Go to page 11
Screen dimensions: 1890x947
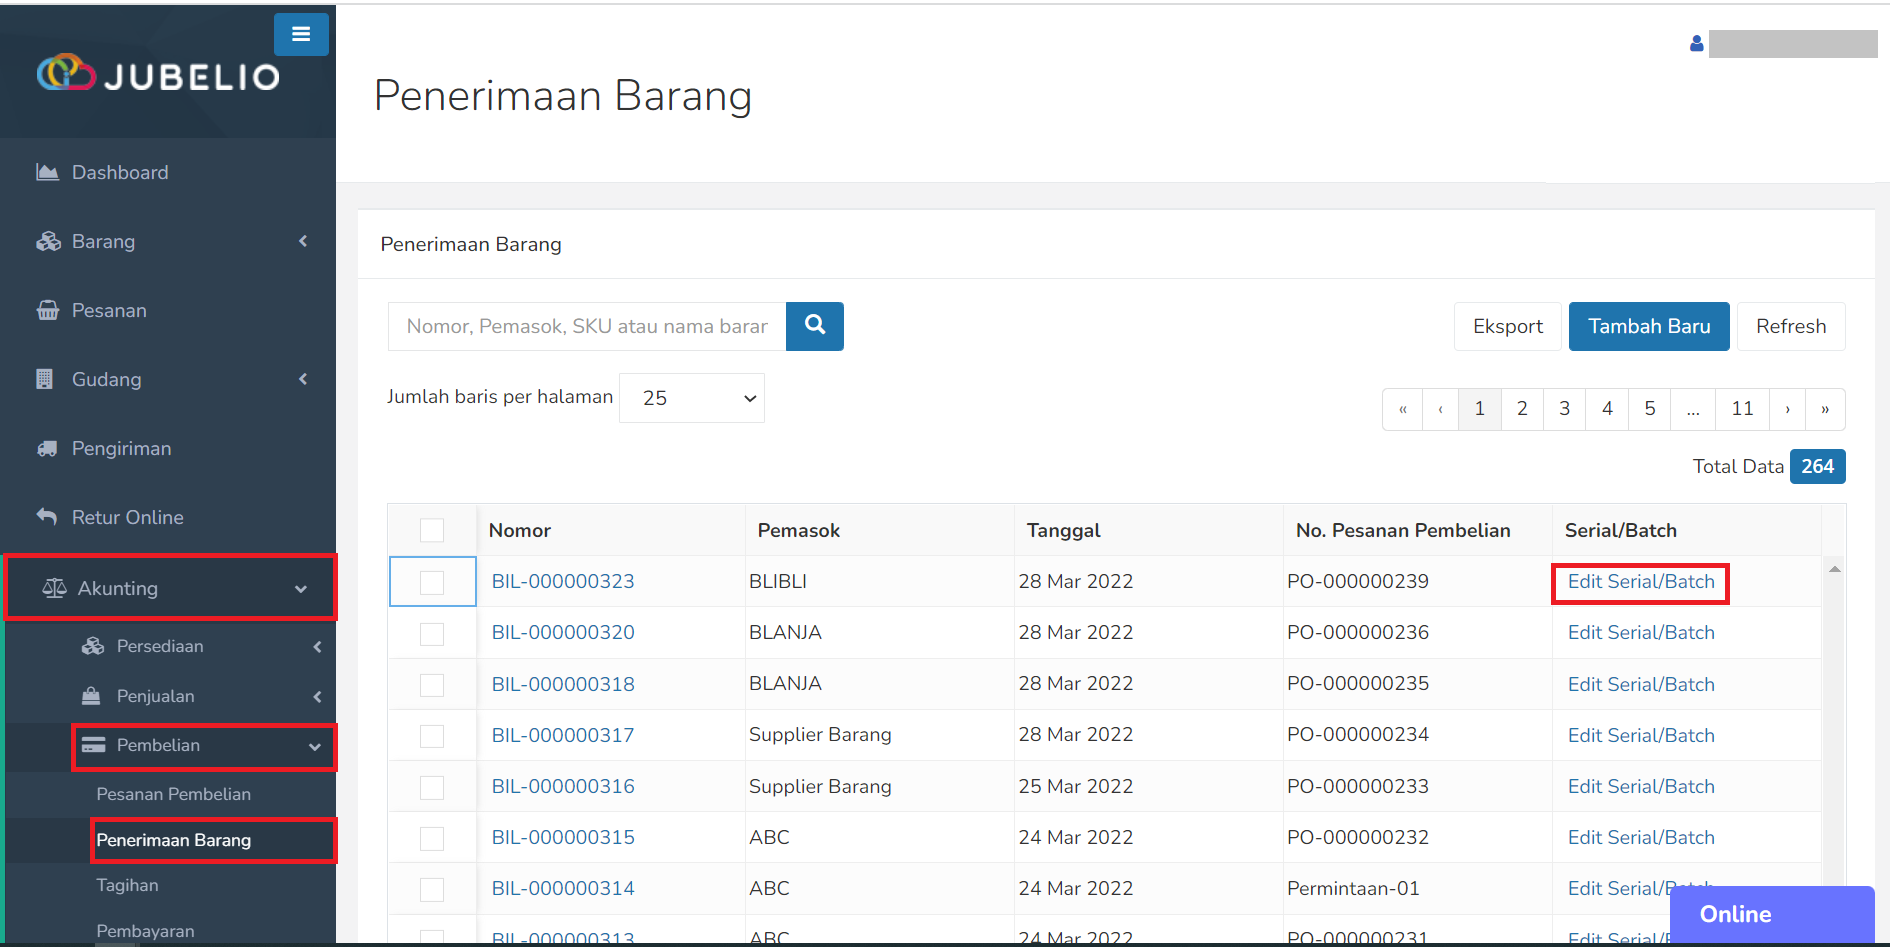[x=1742, y=409]
